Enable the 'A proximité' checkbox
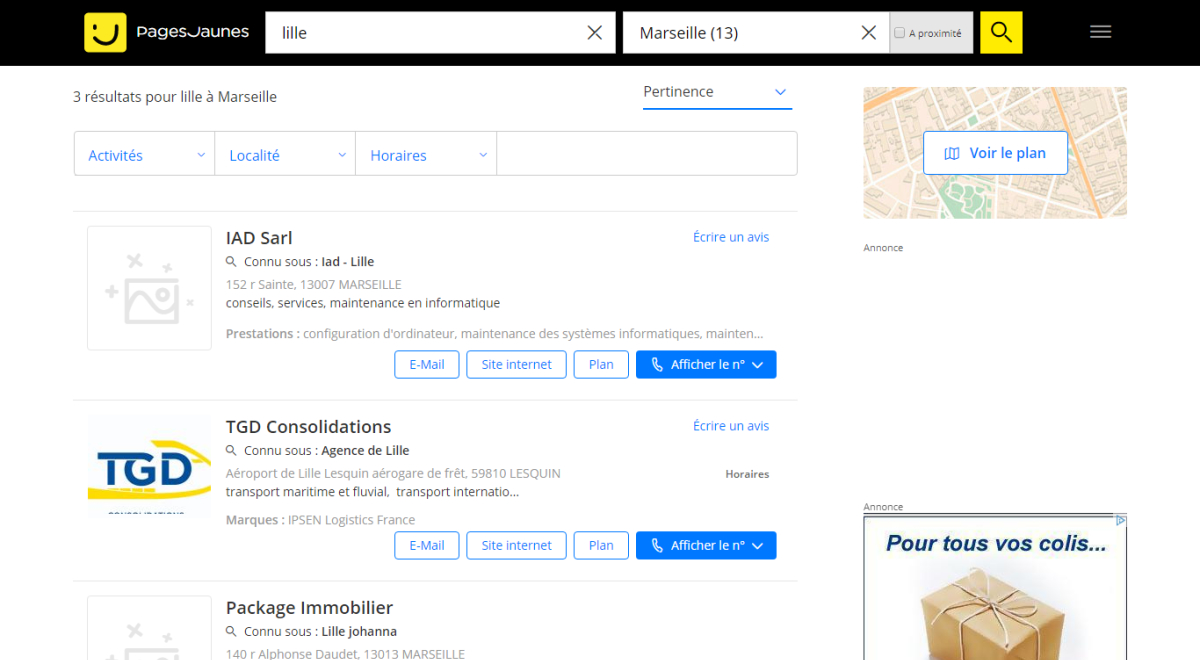Screen dimensions: 1200x660 [899, 33]
